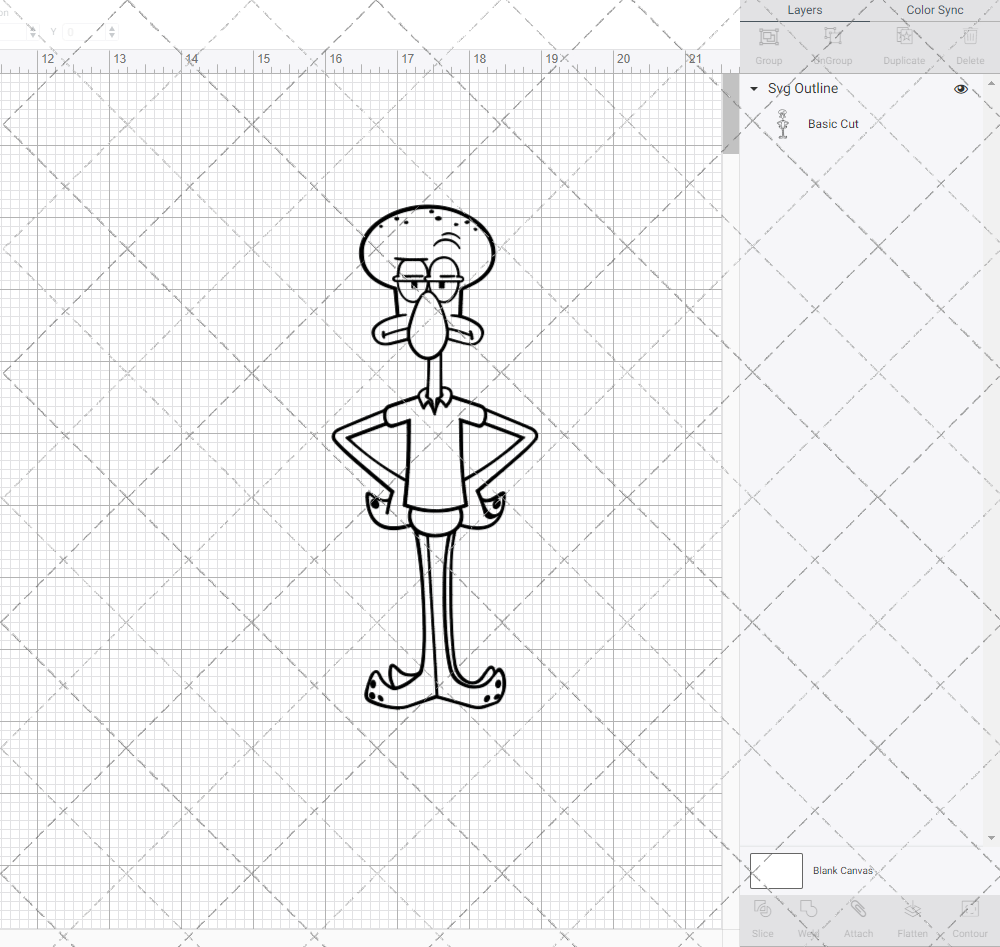Click the white Blank Canvas color swatch
Viewport: 1000px width, 947px height.
click(x=775, y=870)
